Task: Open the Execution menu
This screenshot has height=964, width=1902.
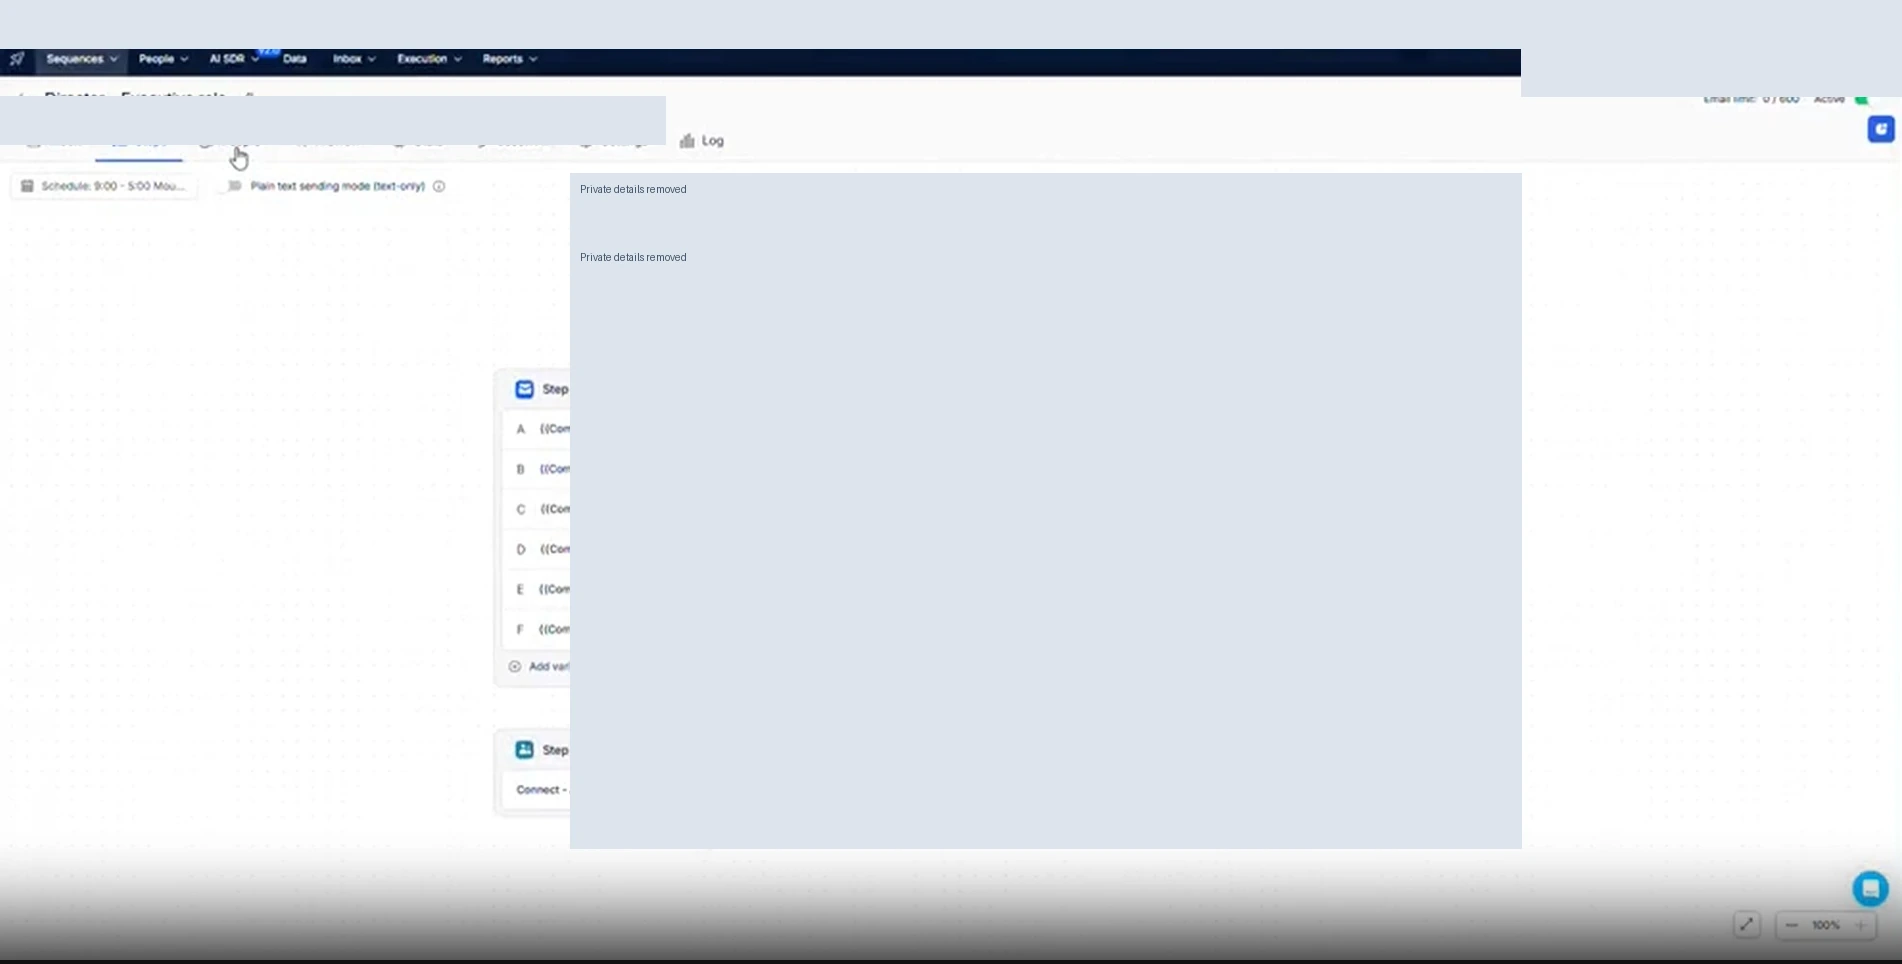Action: pyautogui.click(x=429, y=59)
